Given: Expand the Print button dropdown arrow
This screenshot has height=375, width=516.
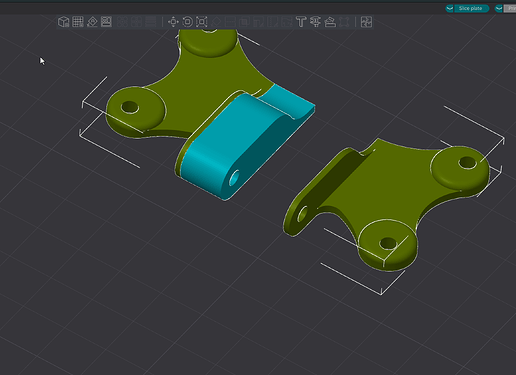Looking at the screenshot, I should coord(499,8).
